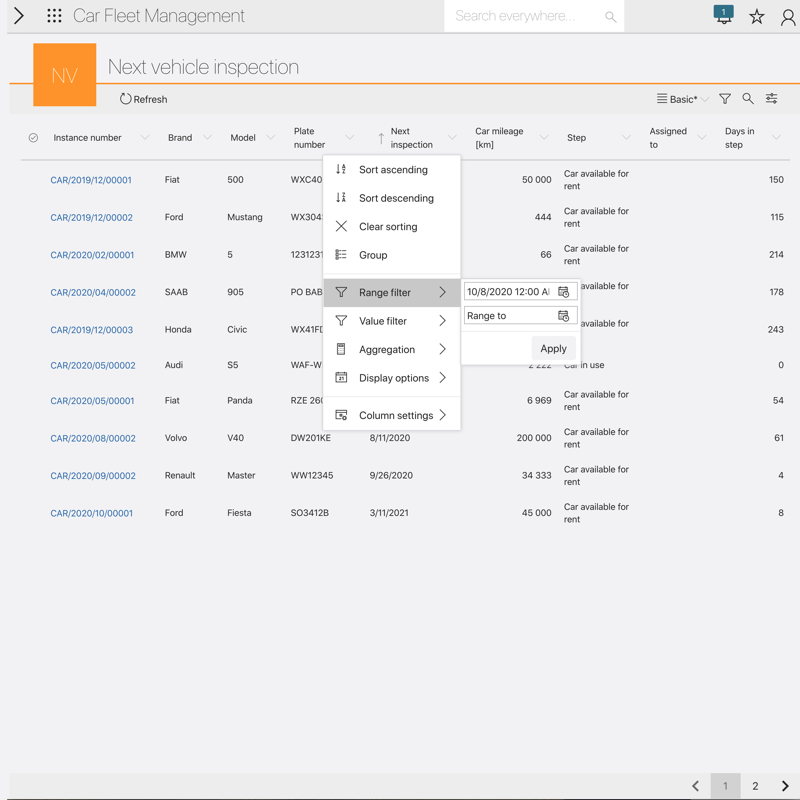Open the Basic view dropdown
800x800 pixels.
[x=682, y=99]
